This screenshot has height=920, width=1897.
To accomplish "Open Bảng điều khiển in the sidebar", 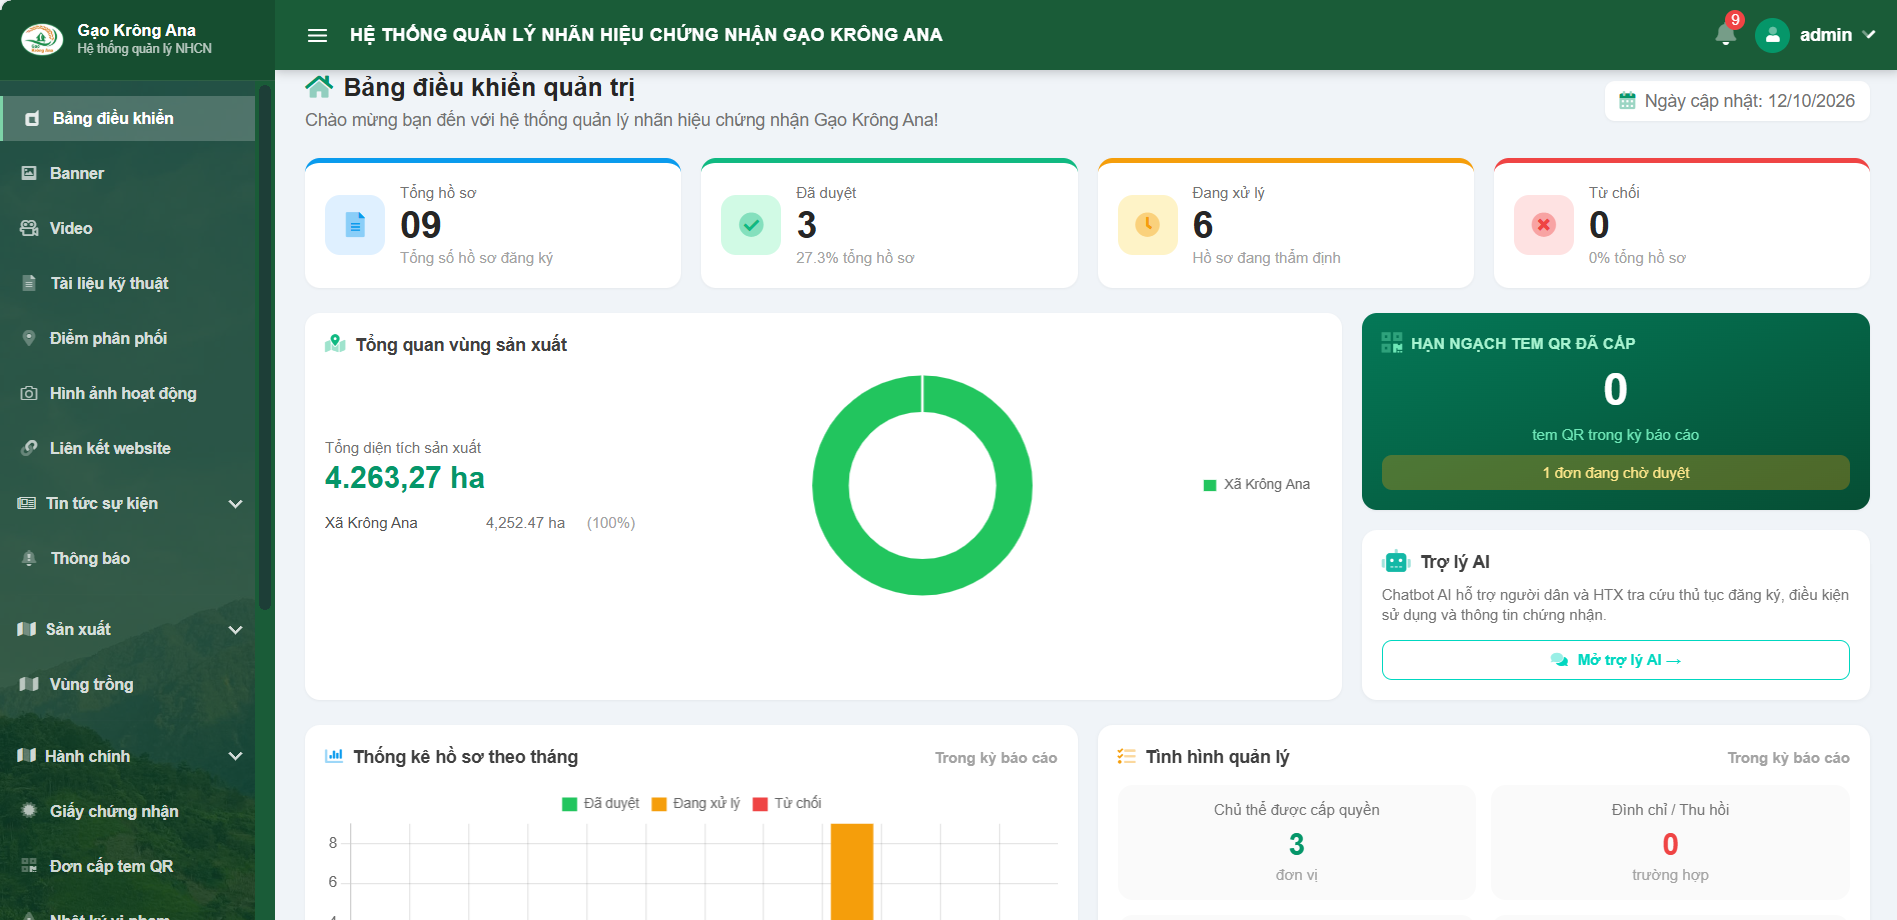I will point(128,118).
